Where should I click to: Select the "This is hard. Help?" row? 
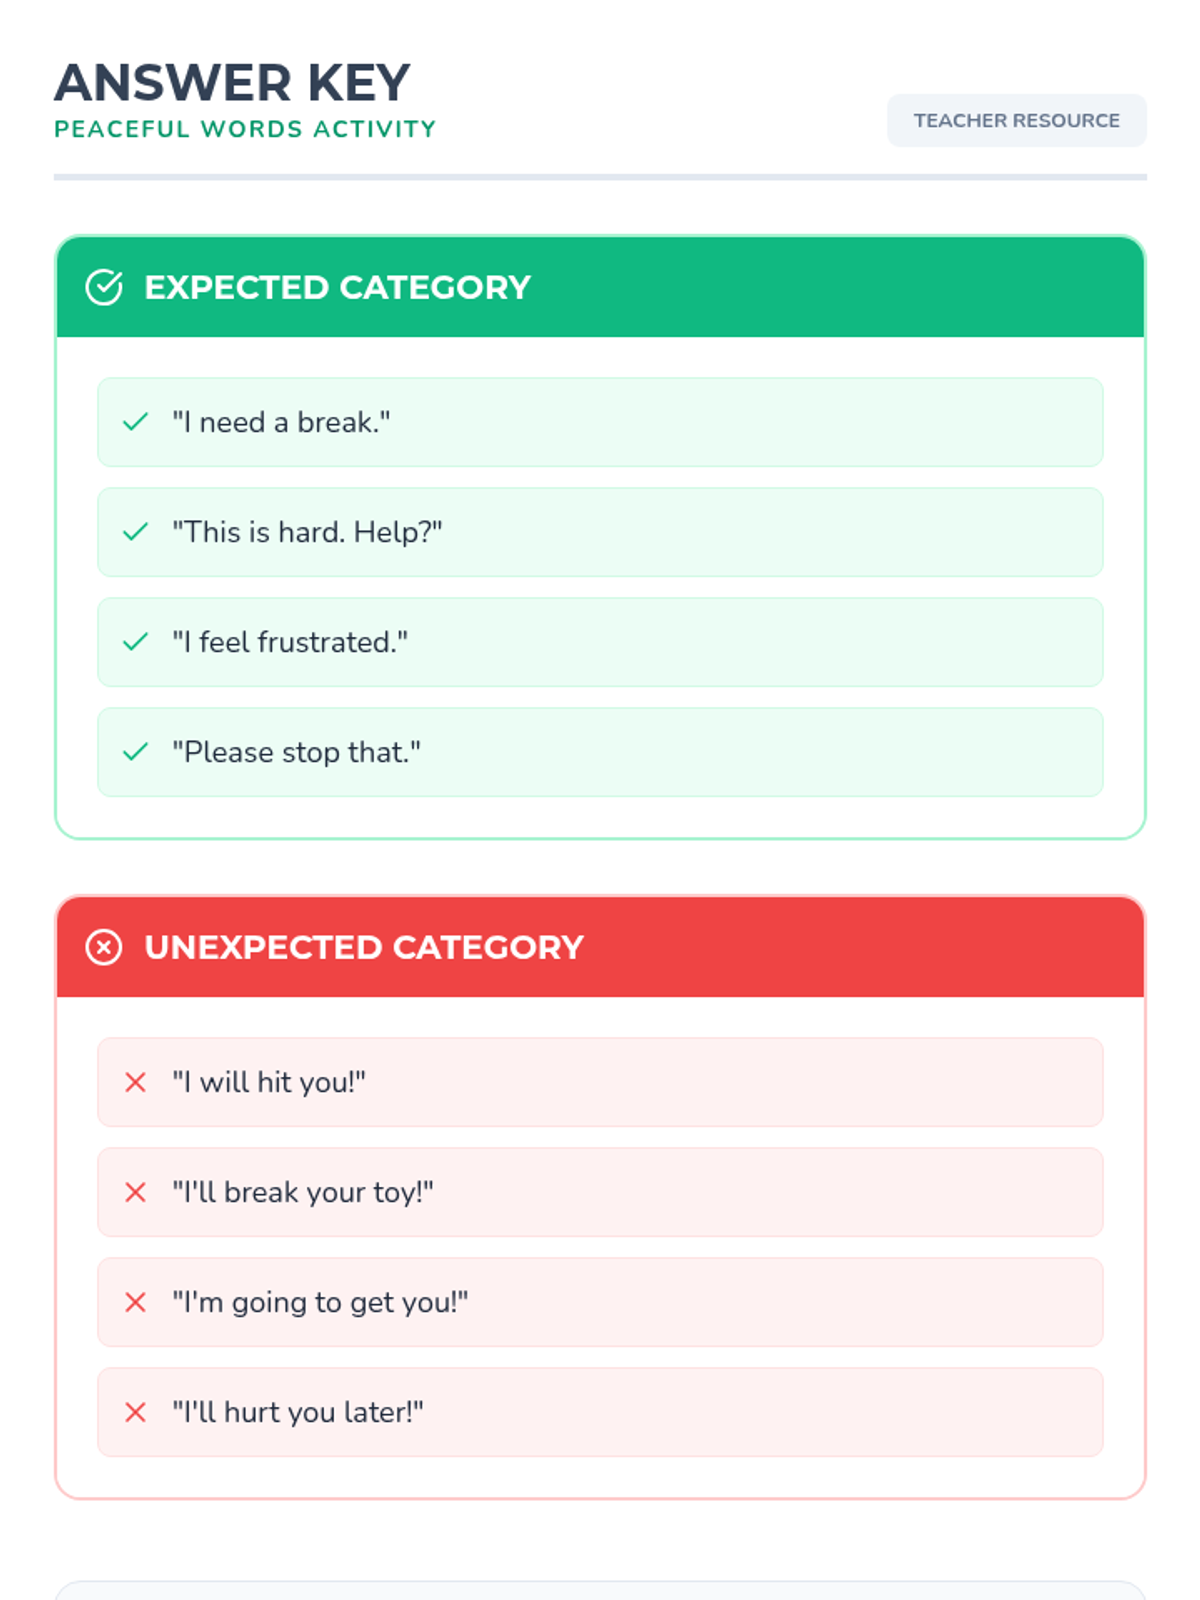[x=600, y=532]
